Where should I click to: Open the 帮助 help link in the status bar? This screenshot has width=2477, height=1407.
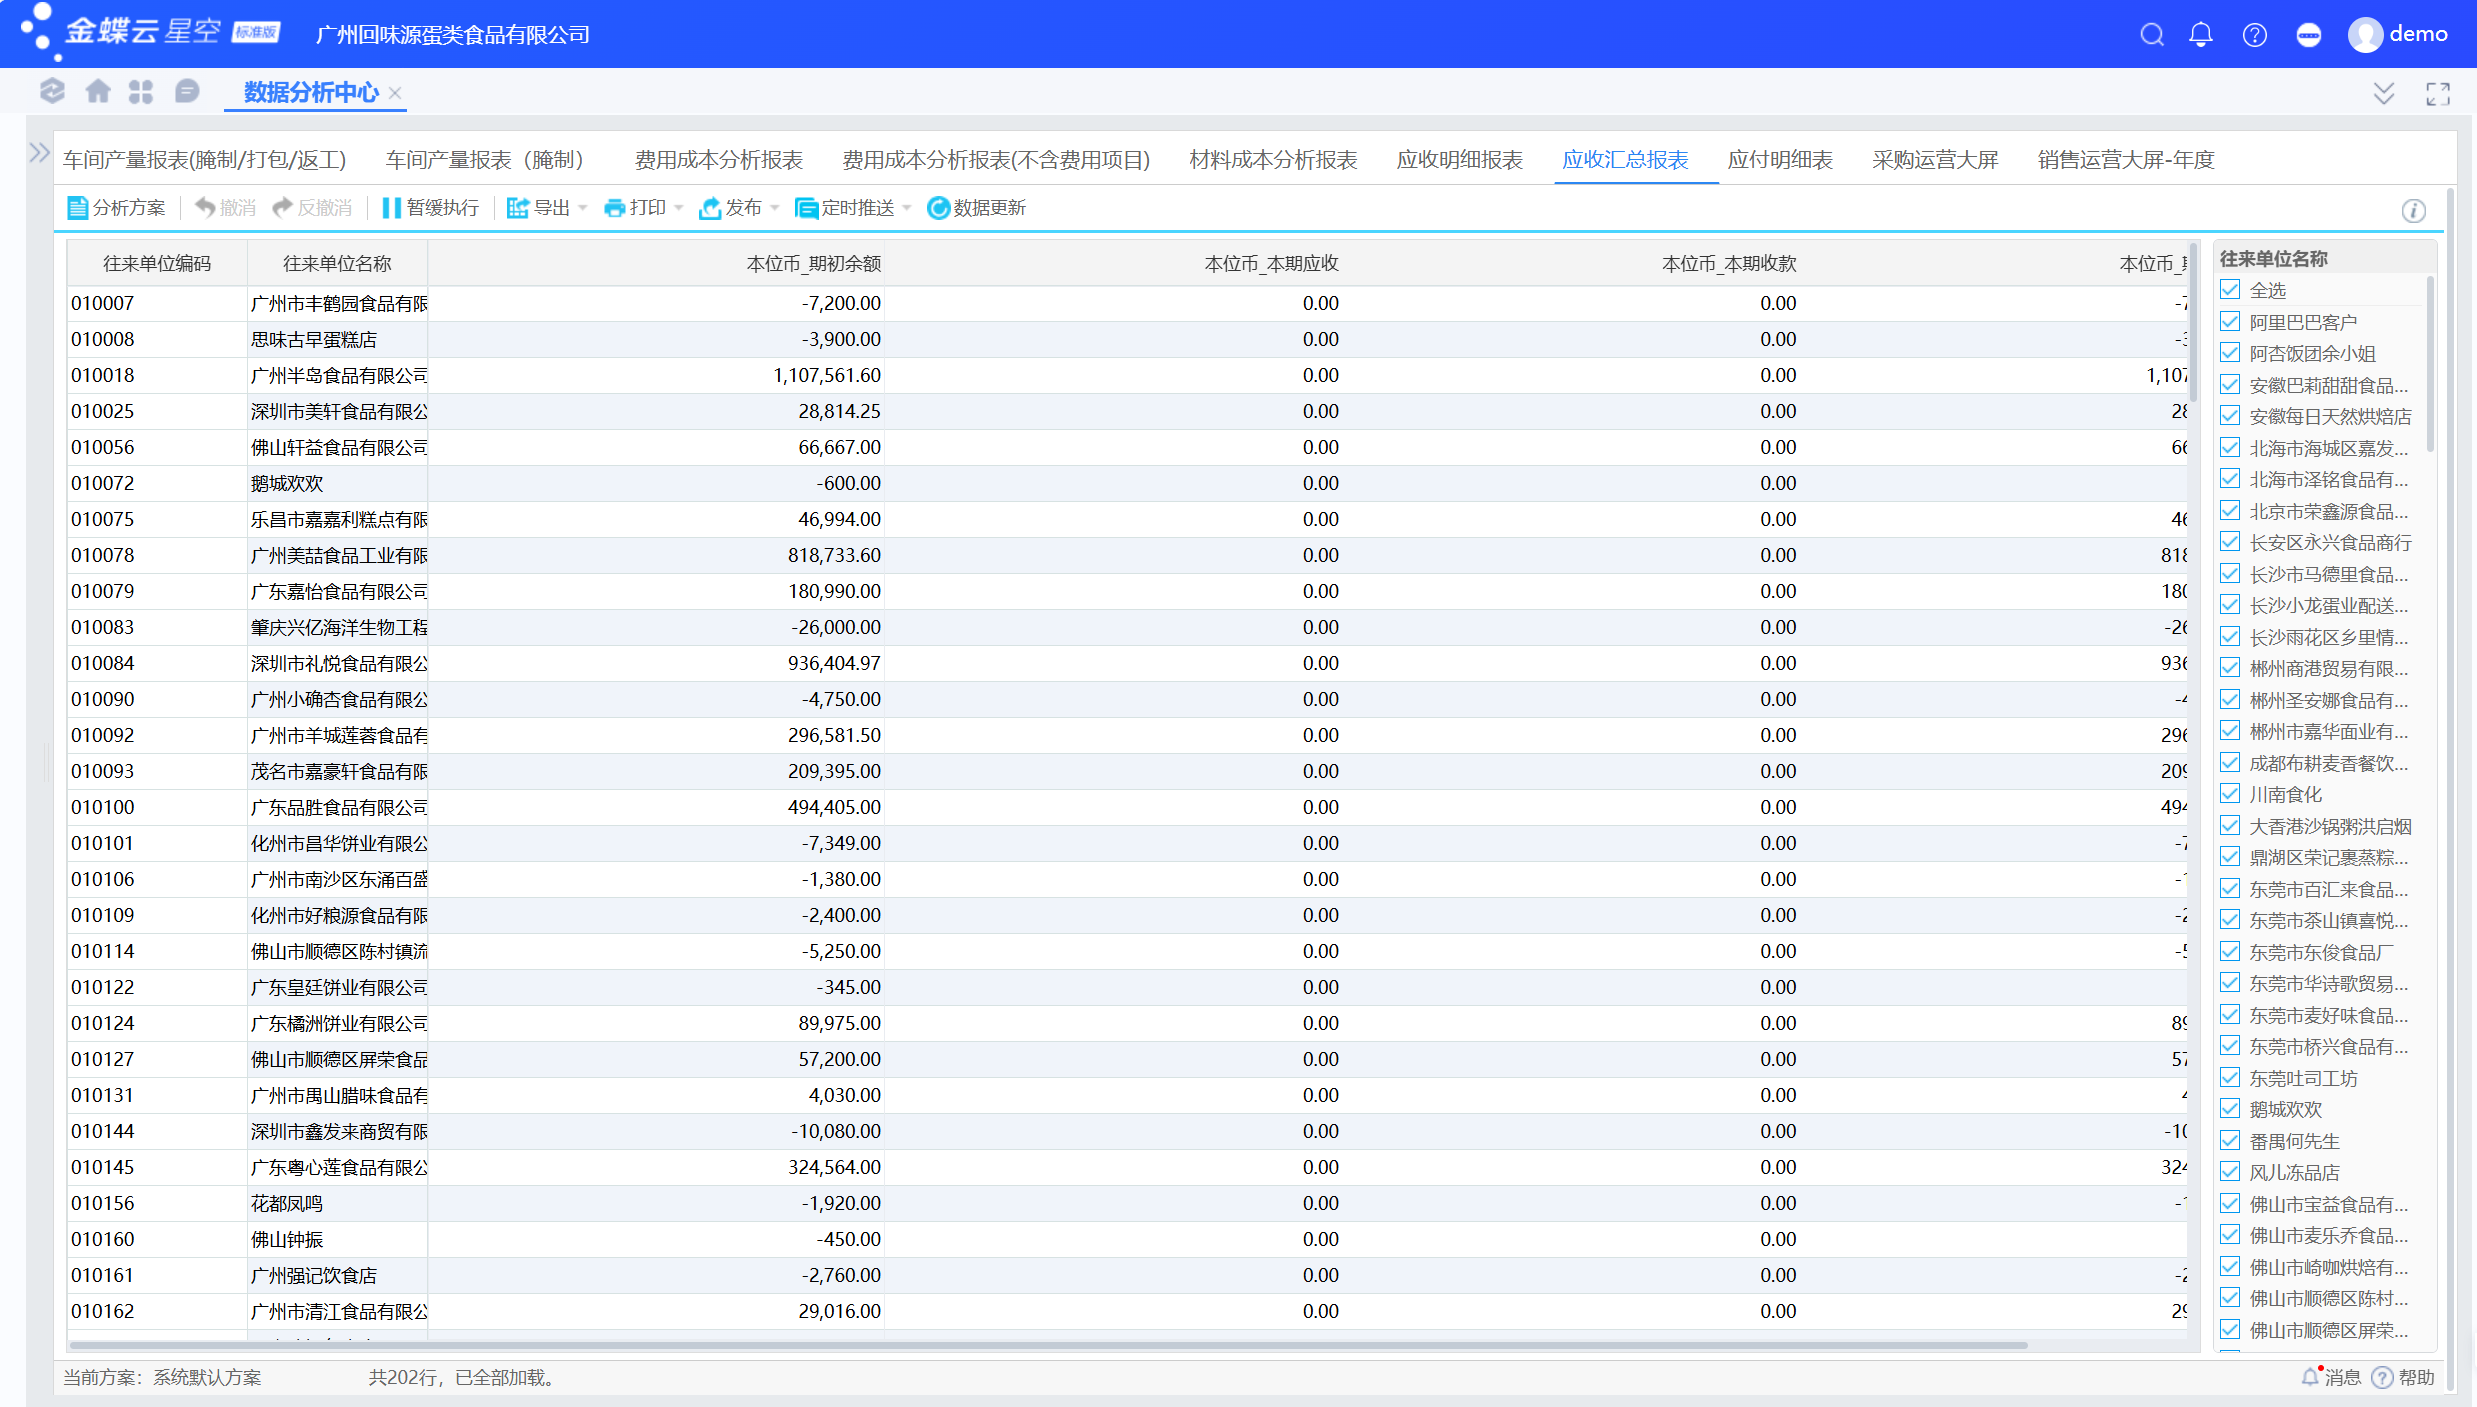[x=2404, y=1377]
